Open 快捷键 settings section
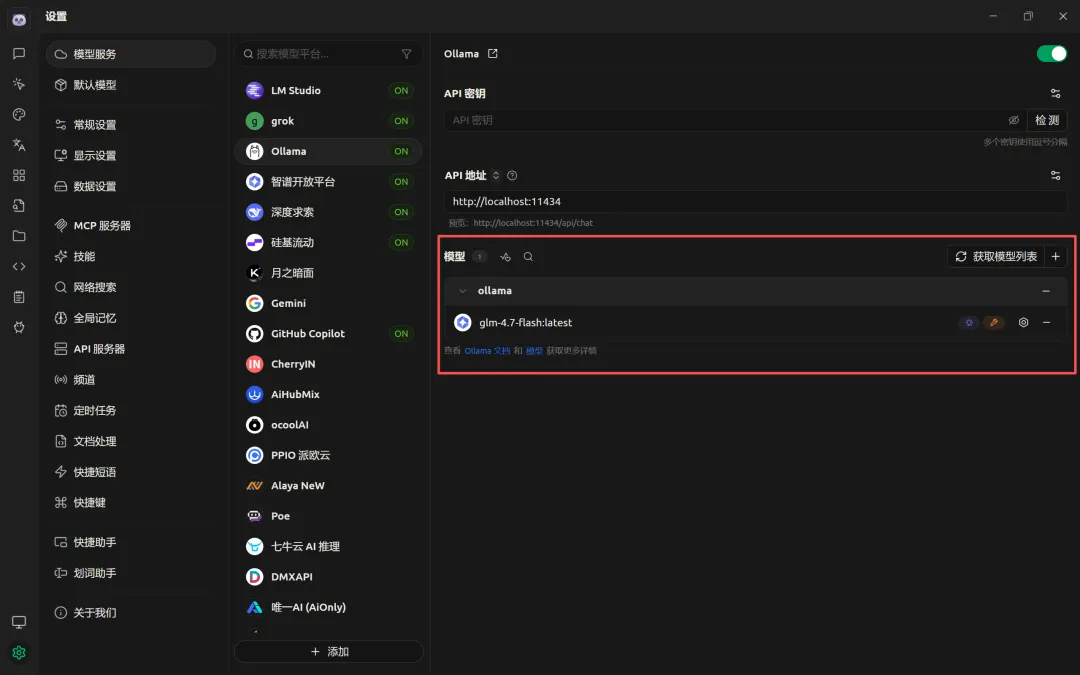Viewport: 1080px width, 675px height. [131, 503]
